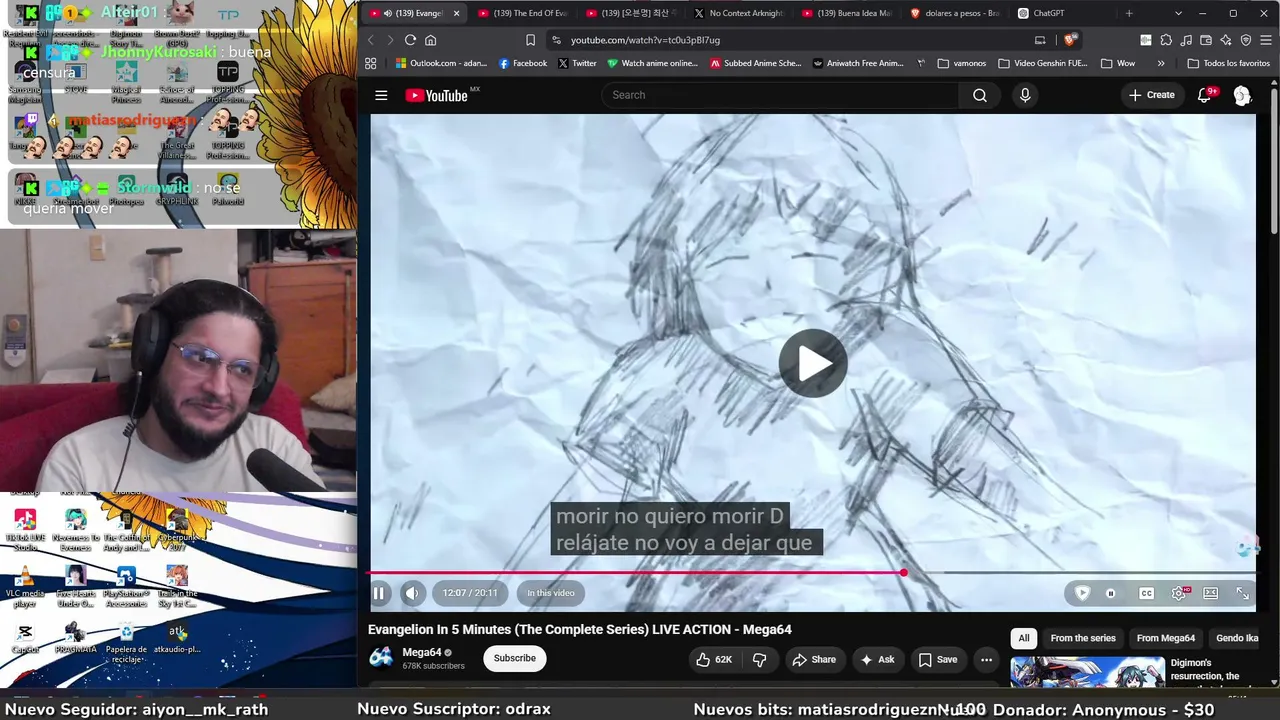Open more actions for the video
The width and height of the screenshot is (1280, 720).
pos(986,659)
